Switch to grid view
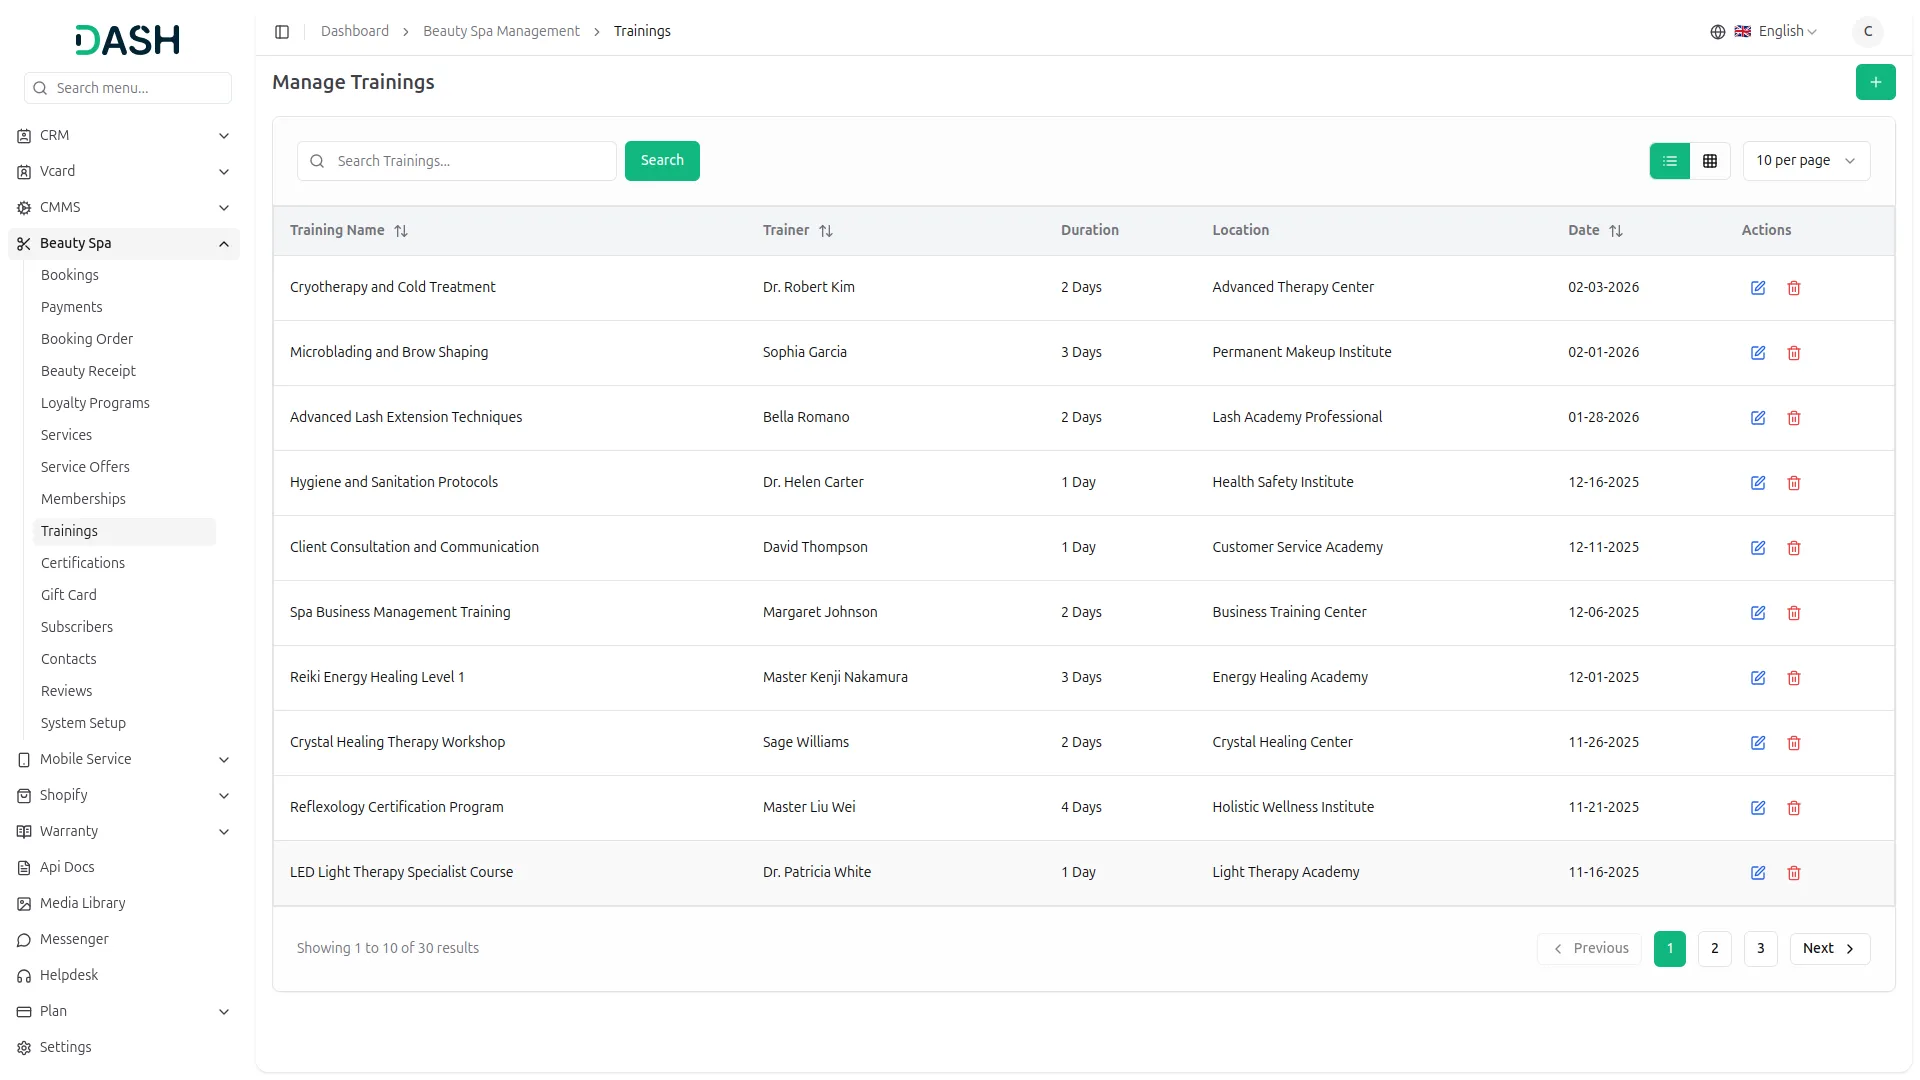 point(1709,161)
